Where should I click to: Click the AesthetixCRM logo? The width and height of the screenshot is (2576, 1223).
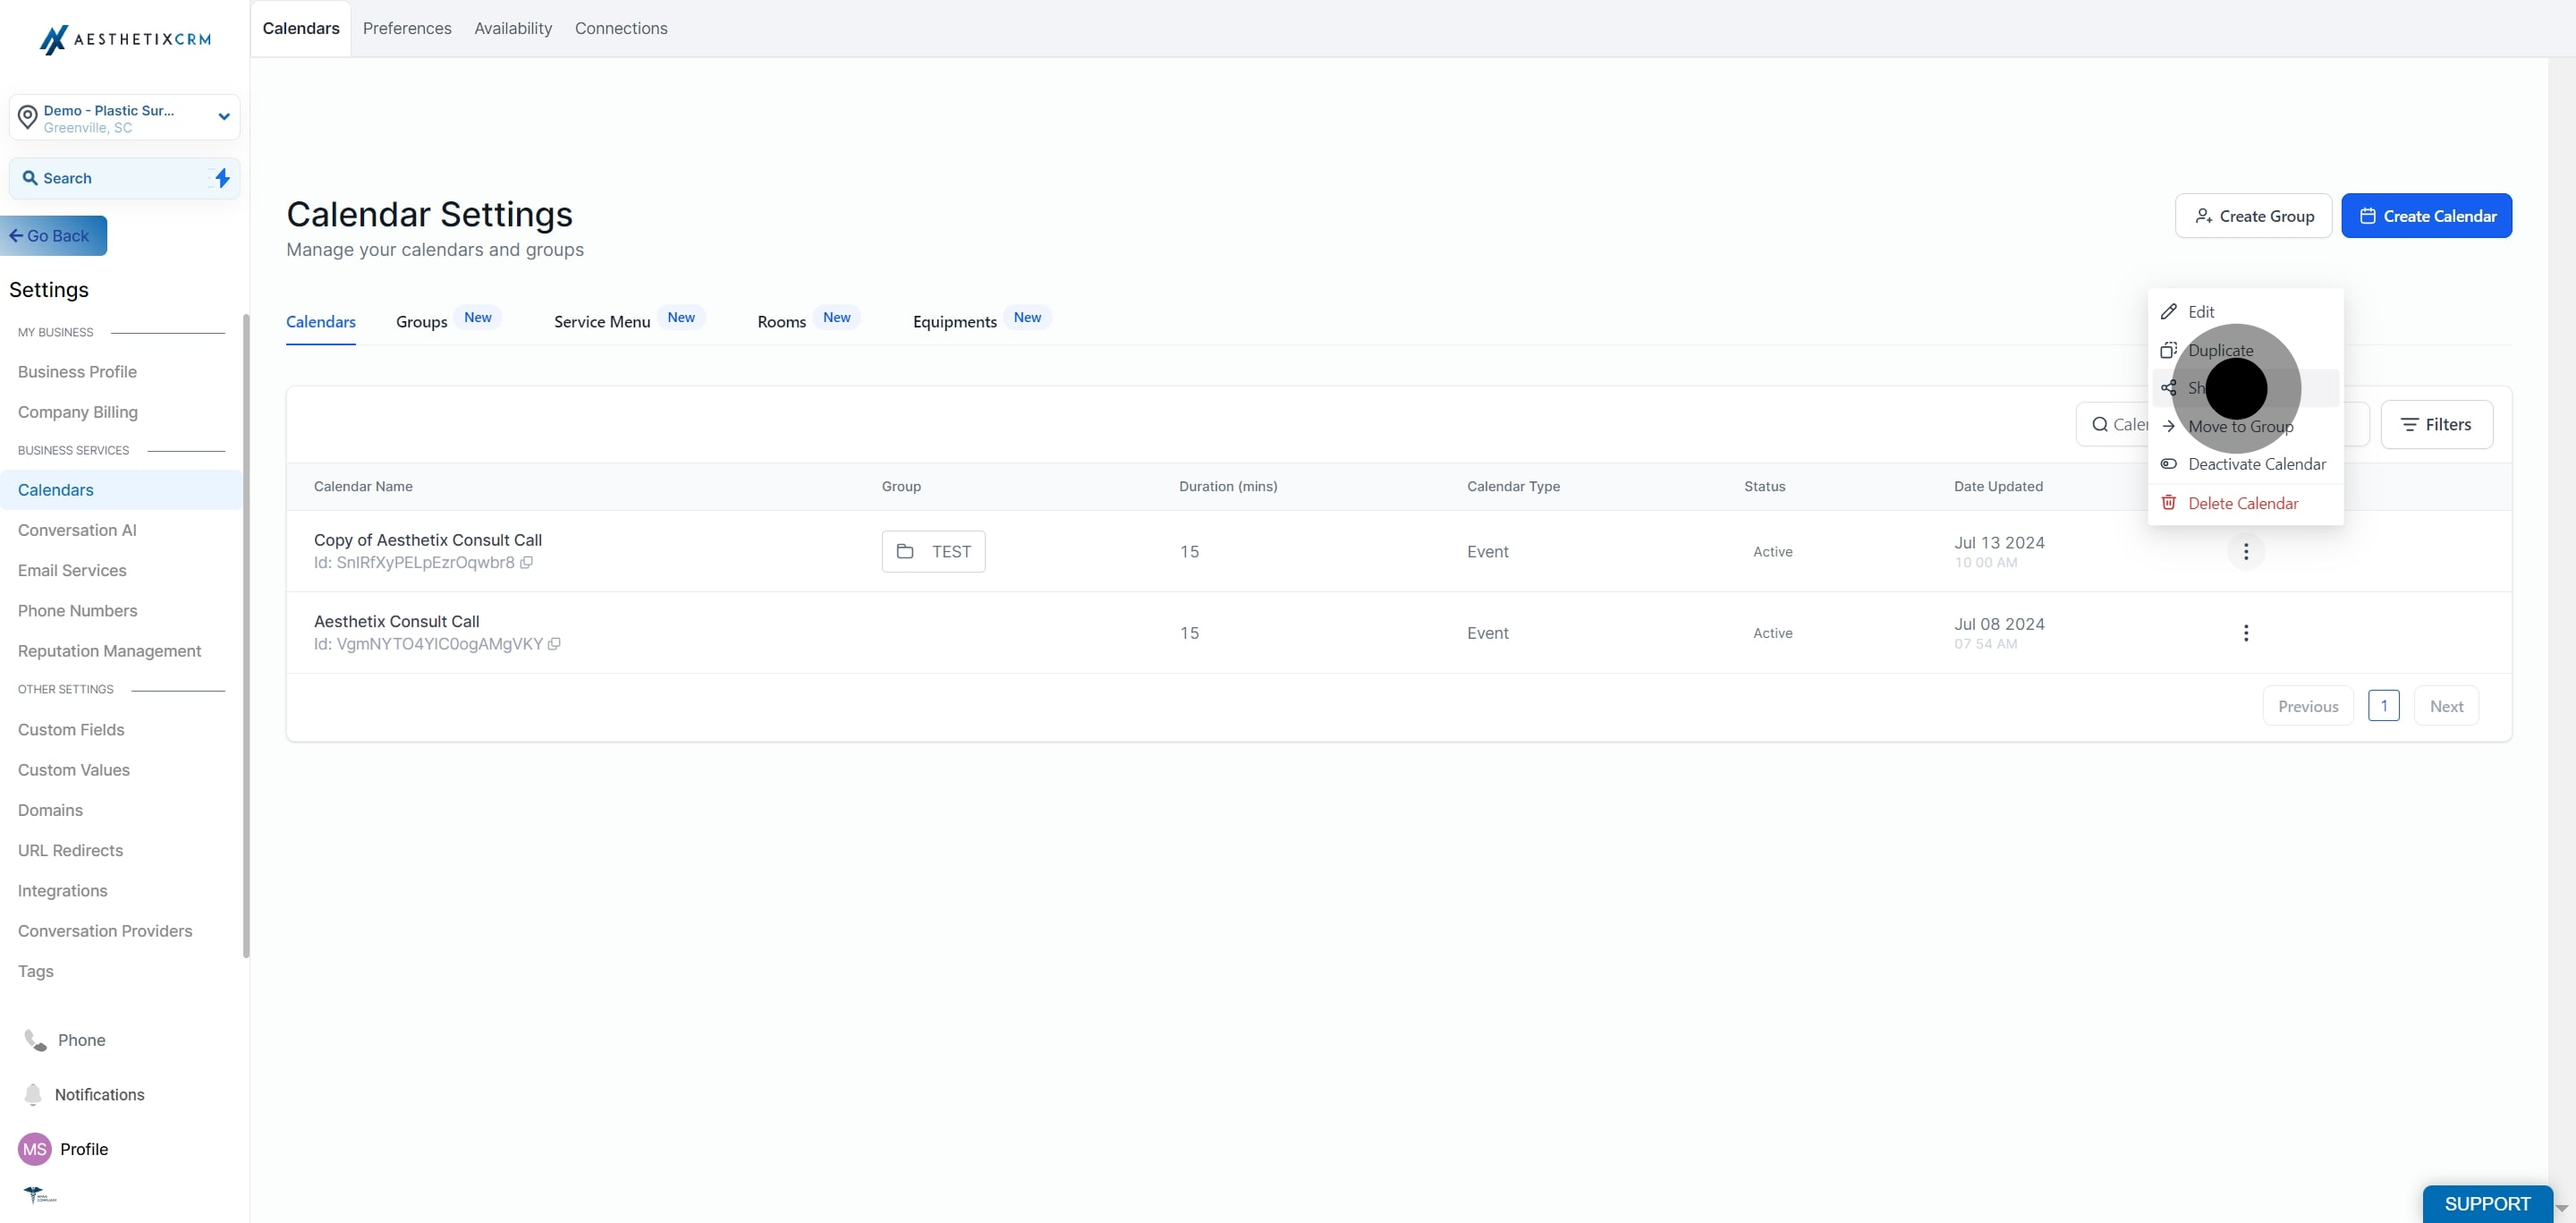click(x=125, y=39)
